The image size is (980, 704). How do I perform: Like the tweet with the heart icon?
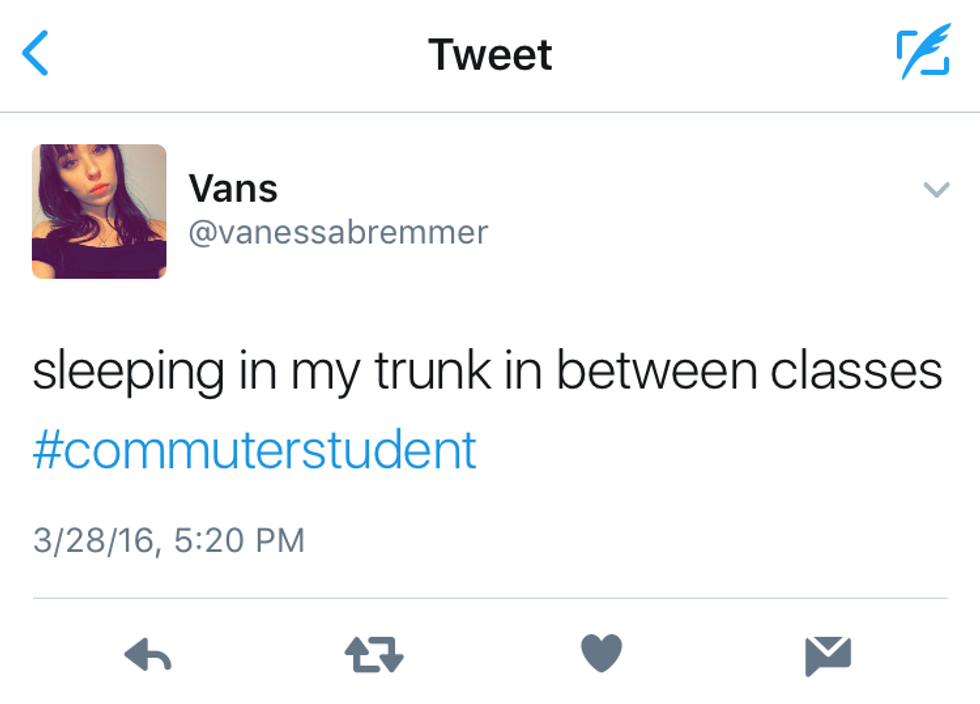pyautogui.click(x=601, y=654)
